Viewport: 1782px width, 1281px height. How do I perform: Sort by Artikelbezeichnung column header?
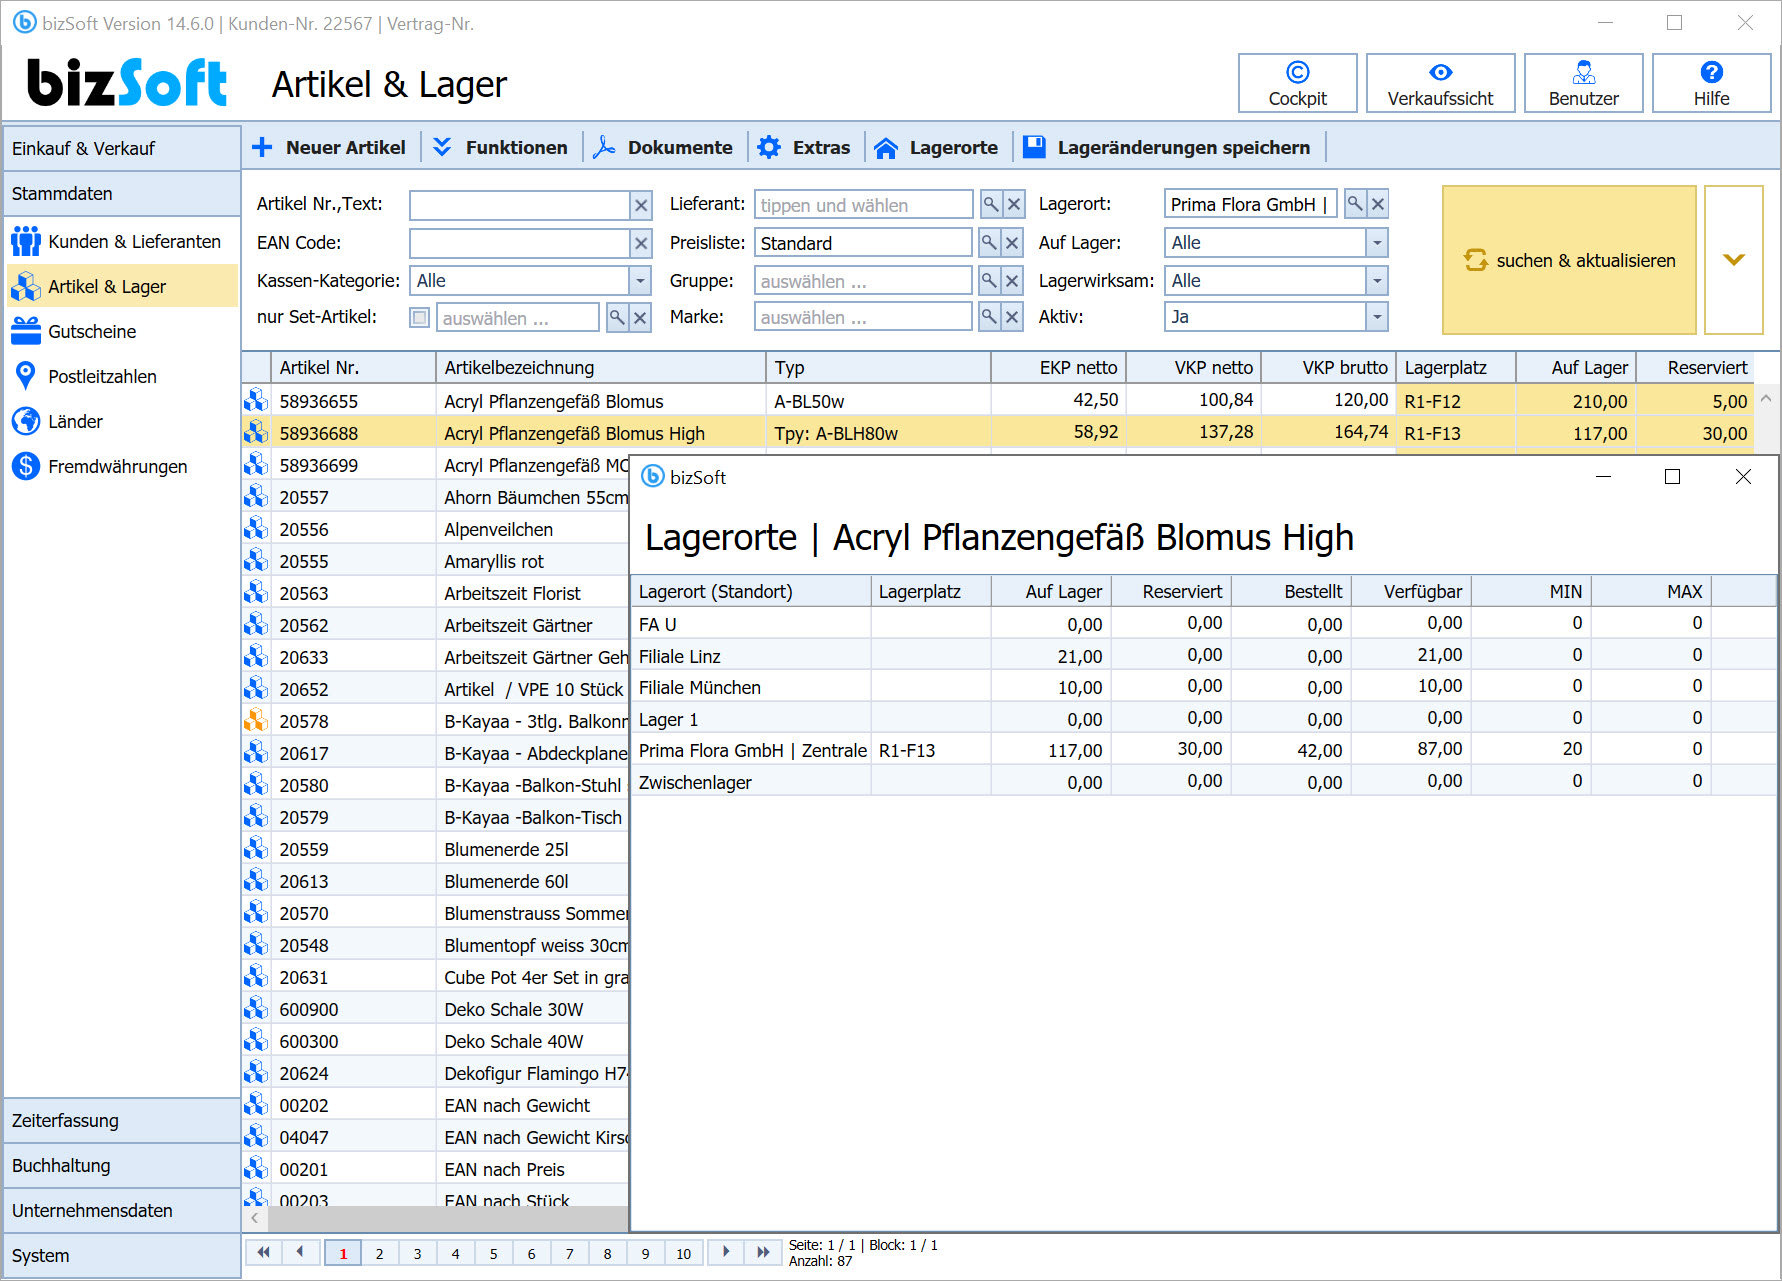point(601,367)
